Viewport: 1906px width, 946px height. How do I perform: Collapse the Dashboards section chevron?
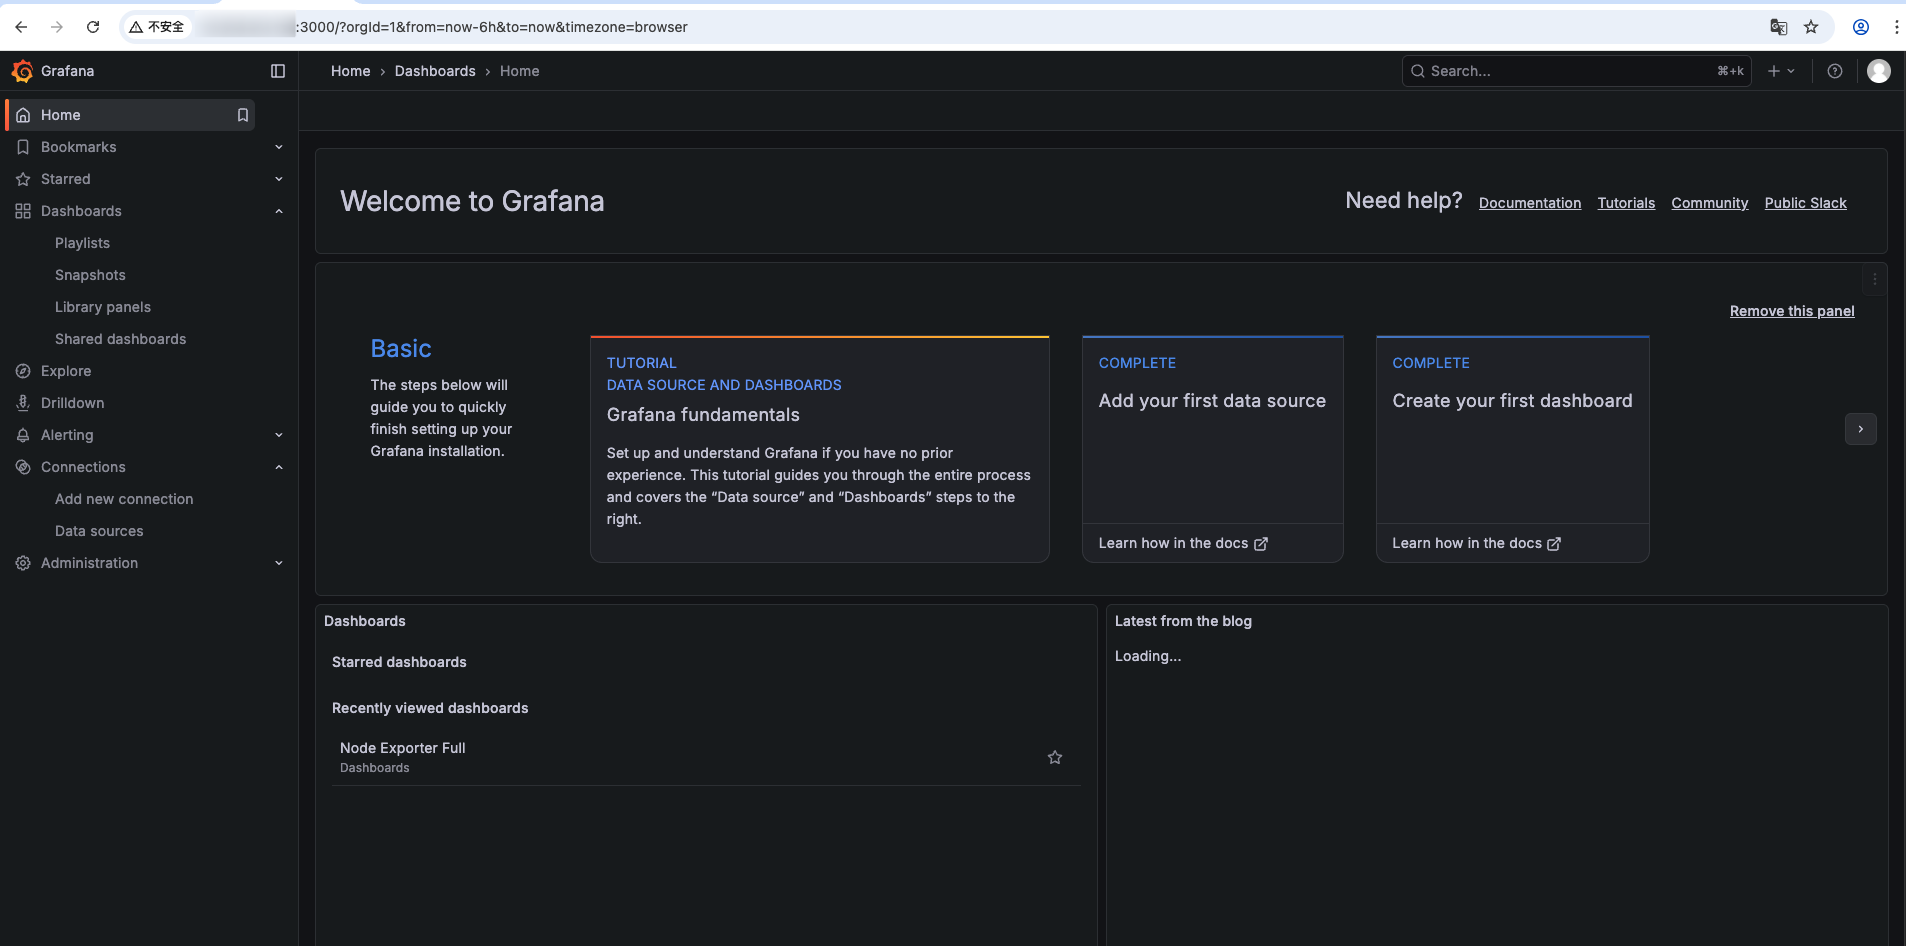click(x=279, y=211)
